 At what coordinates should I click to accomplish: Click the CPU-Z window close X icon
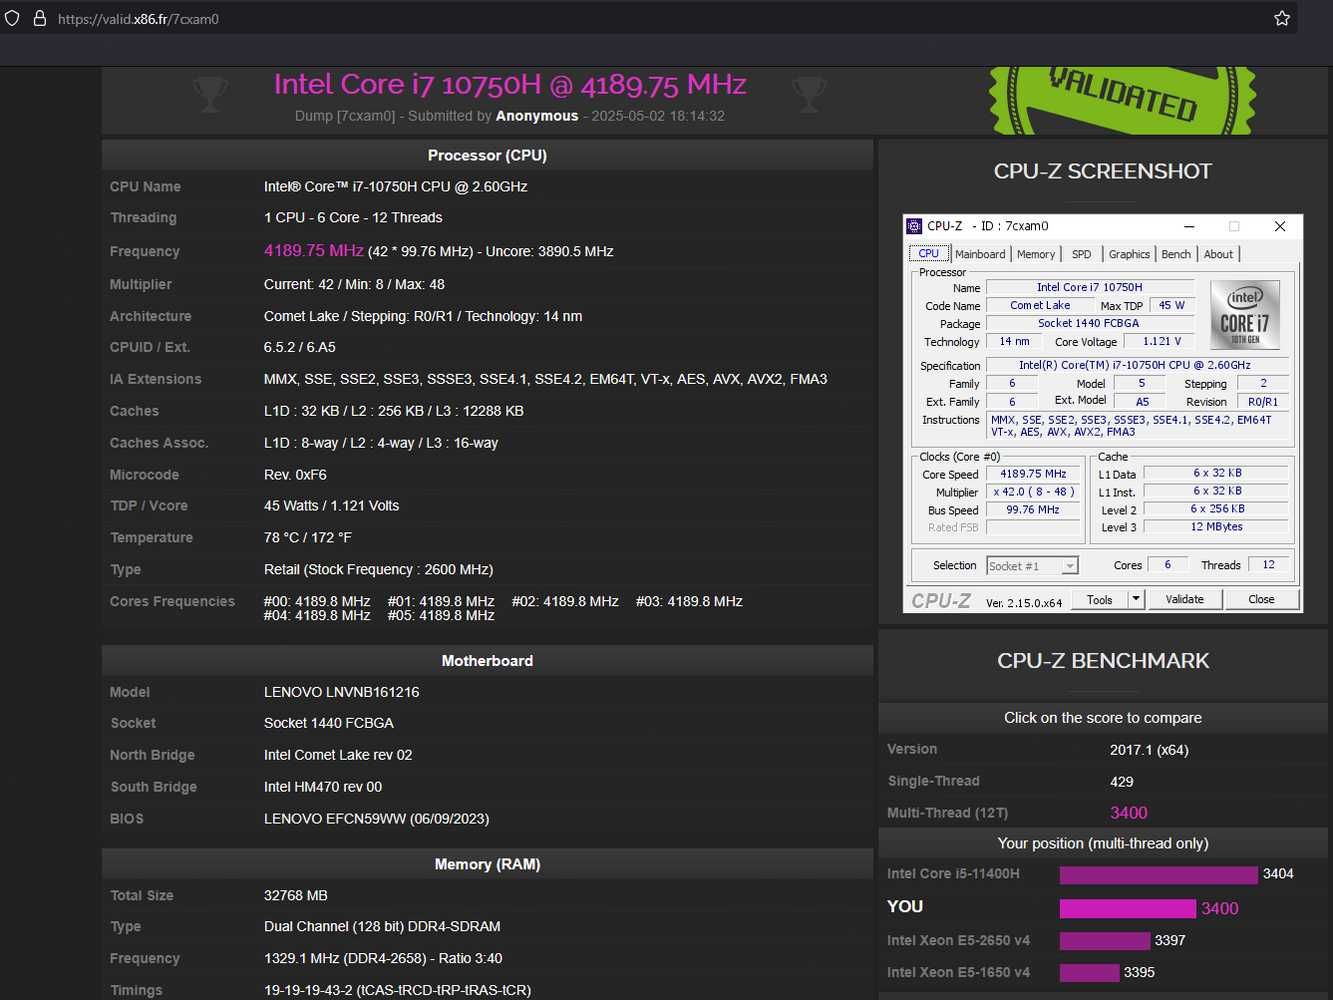1280,226
